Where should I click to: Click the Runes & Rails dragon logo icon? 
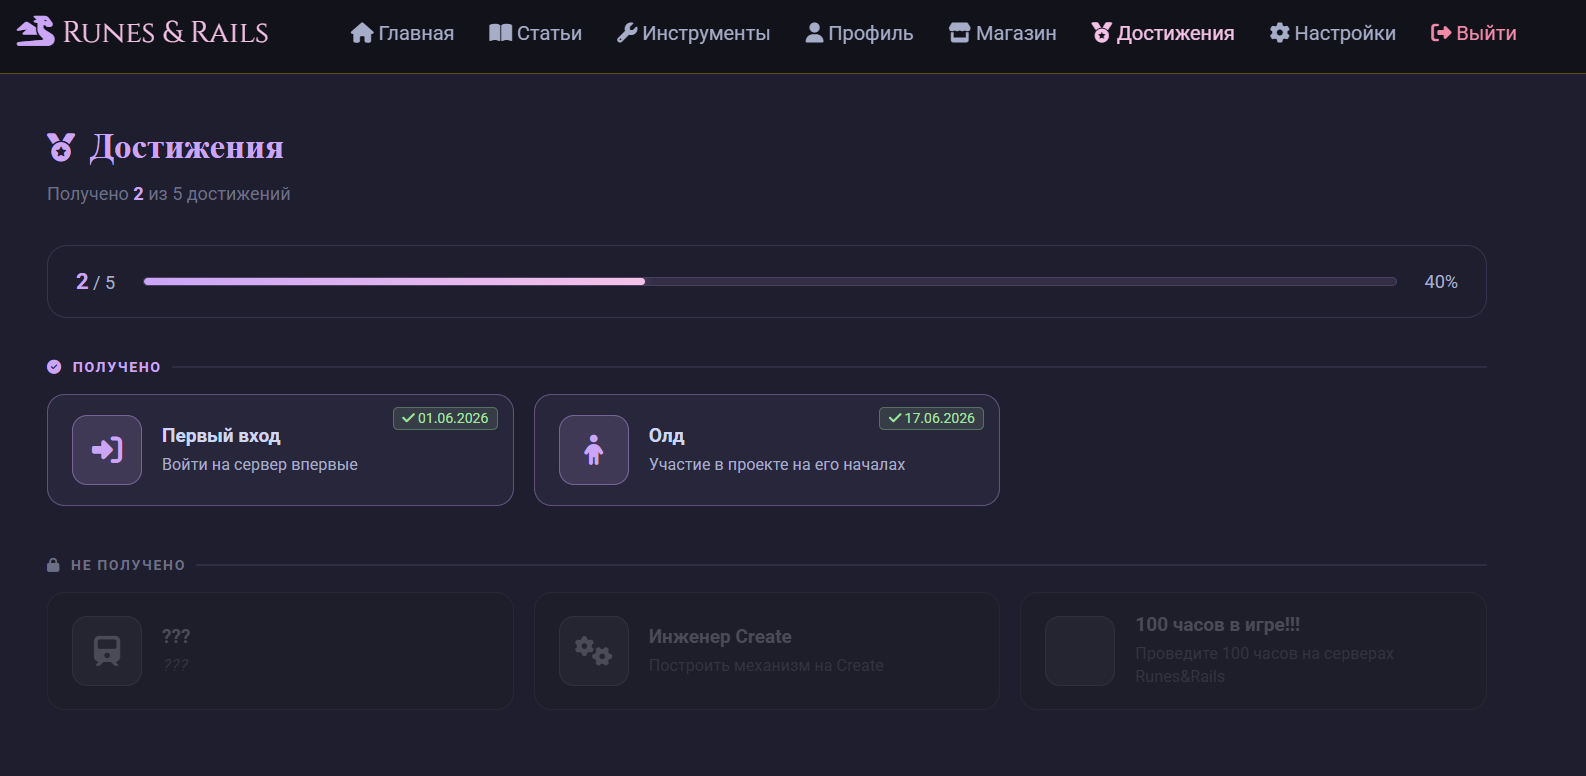click(36, 31)
